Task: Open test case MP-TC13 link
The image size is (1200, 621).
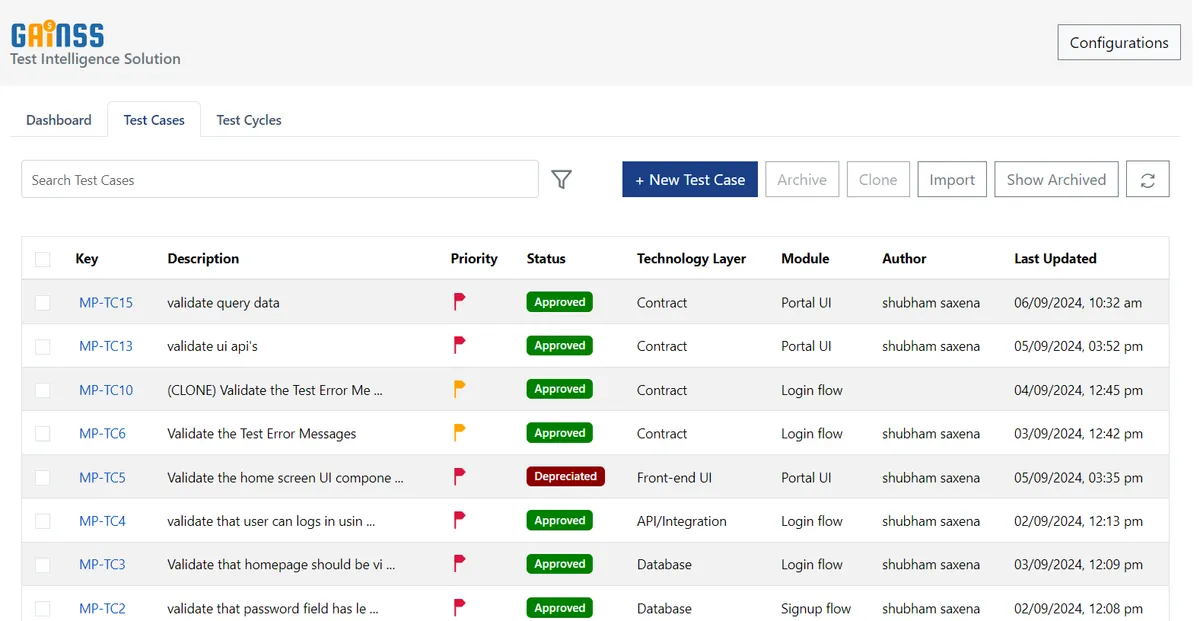Action: (106, 346)
